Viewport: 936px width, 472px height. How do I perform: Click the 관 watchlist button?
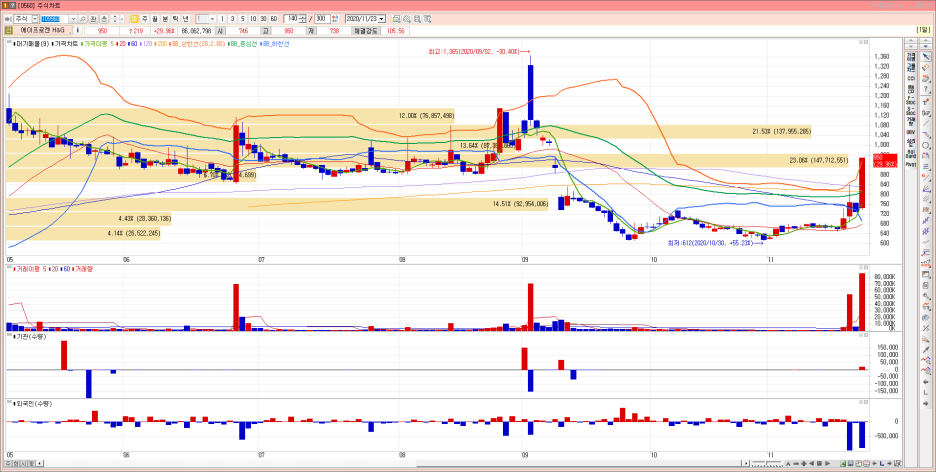[x=94, y=18]
